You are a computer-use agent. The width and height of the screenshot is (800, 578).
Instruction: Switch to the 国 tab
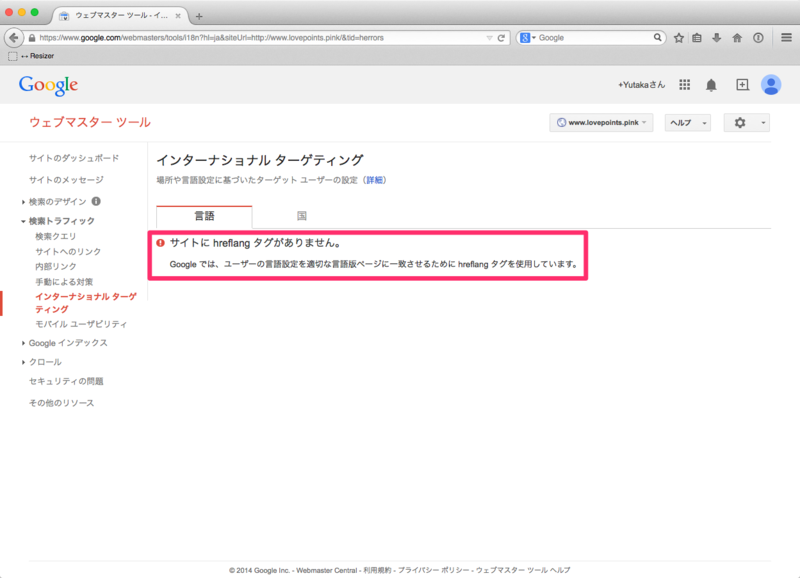302,216
